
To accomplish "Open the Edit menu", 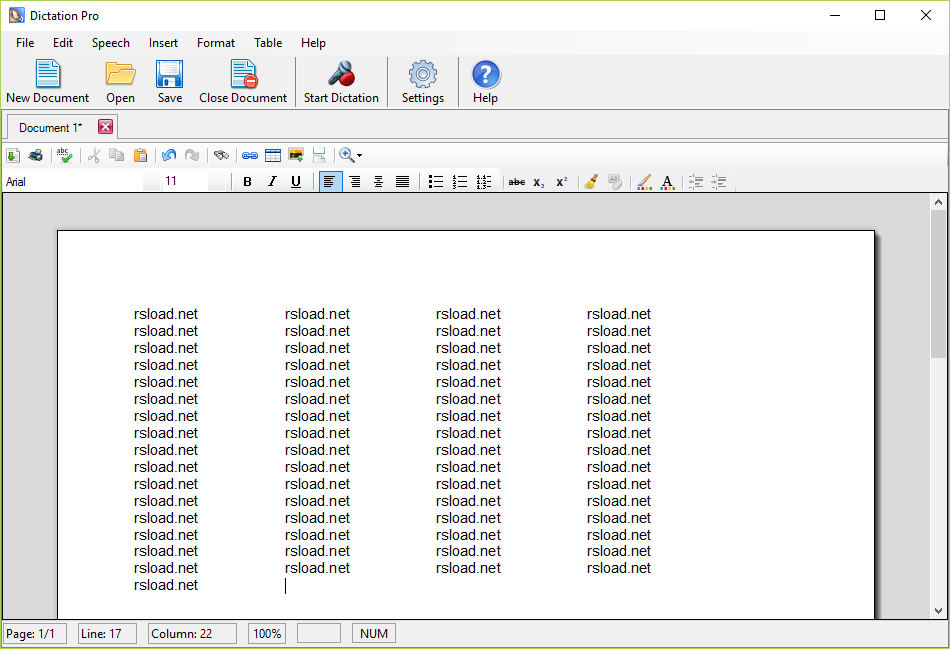I will 62,43.
